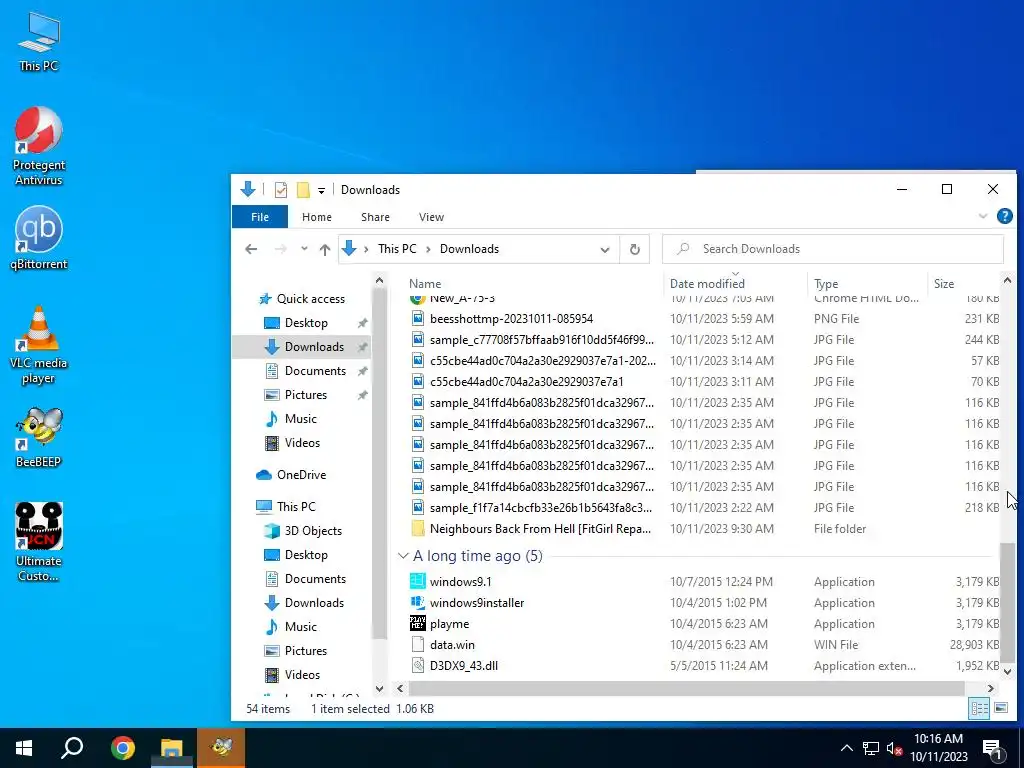Click file list scrollbar down arrow
The height and width of the screenshot is (768, 1024).
click(1007, 671)
